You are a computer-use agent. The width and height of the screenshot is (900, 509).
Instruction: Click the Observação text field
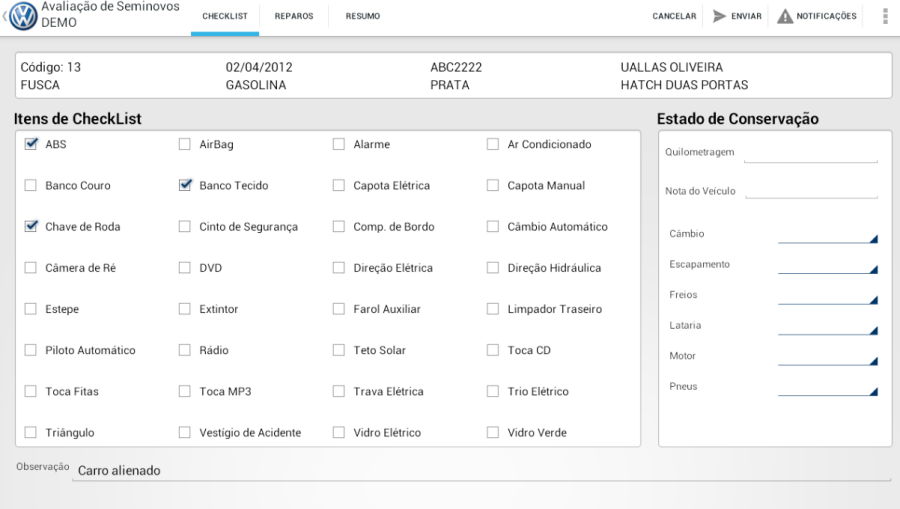pos(480,470)
